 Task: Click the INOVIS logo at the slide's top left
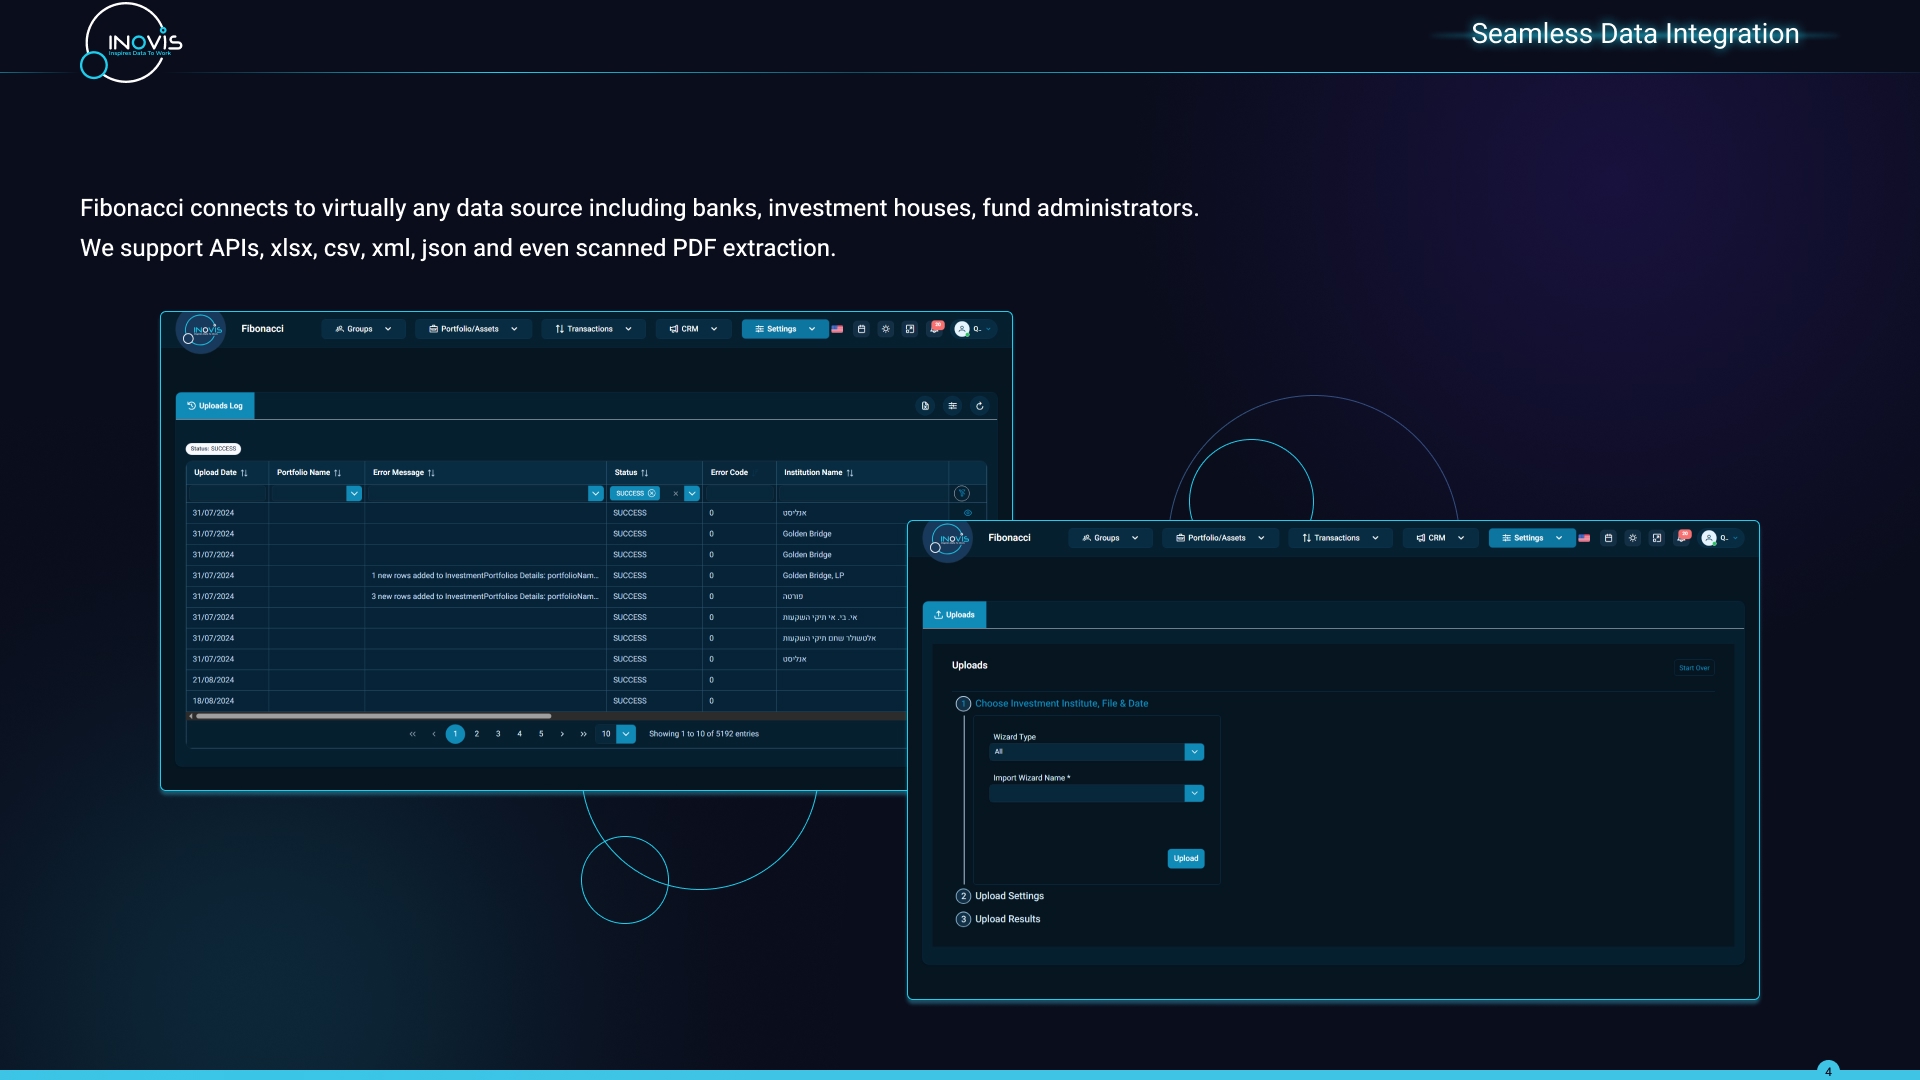tap(132, 42)
